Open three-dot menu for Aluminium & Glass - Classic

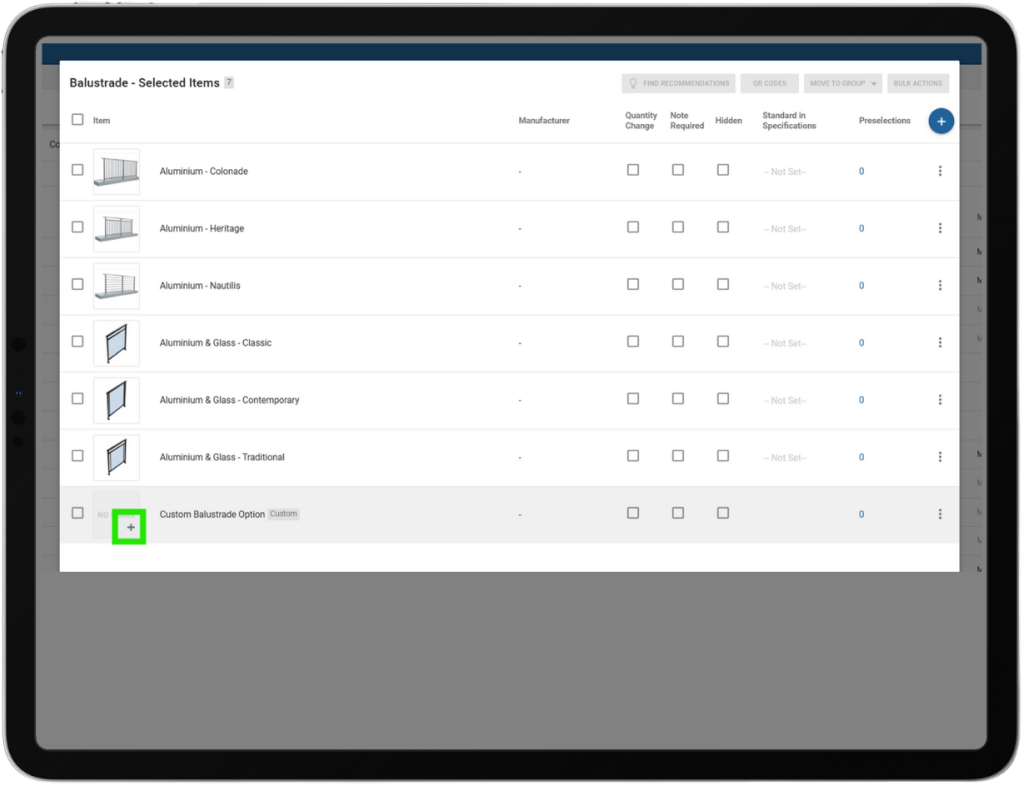(x=940, y=343)
